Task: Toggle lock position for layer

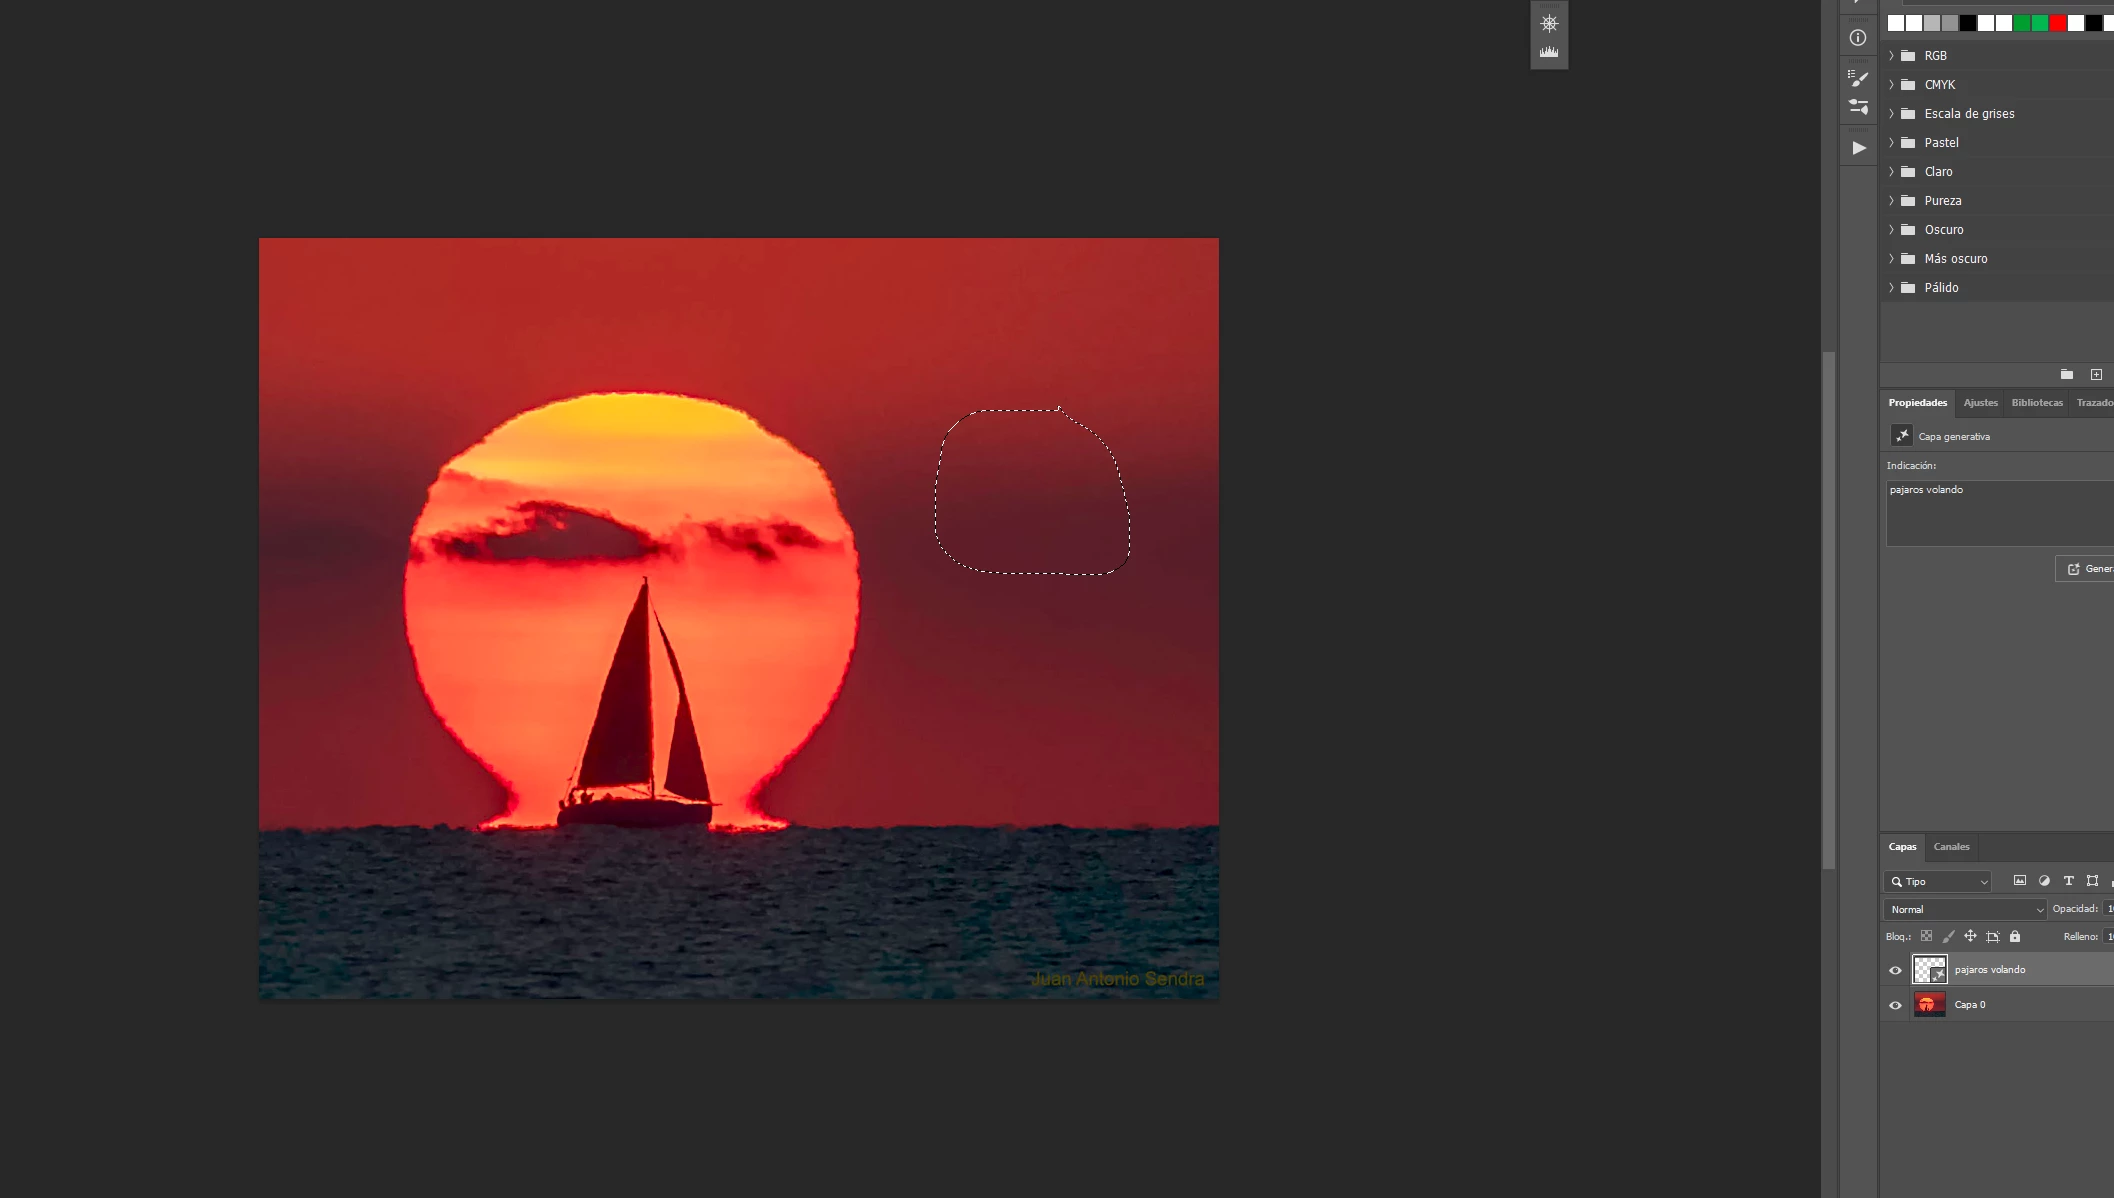Action: (1970, 937)
